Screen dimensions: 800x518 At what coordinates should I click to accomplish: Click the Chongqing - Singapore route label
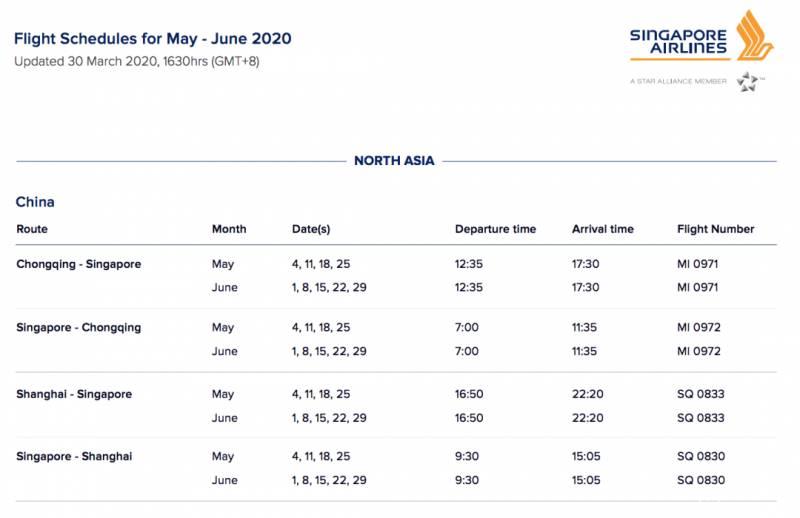click(x=79, y=265)
